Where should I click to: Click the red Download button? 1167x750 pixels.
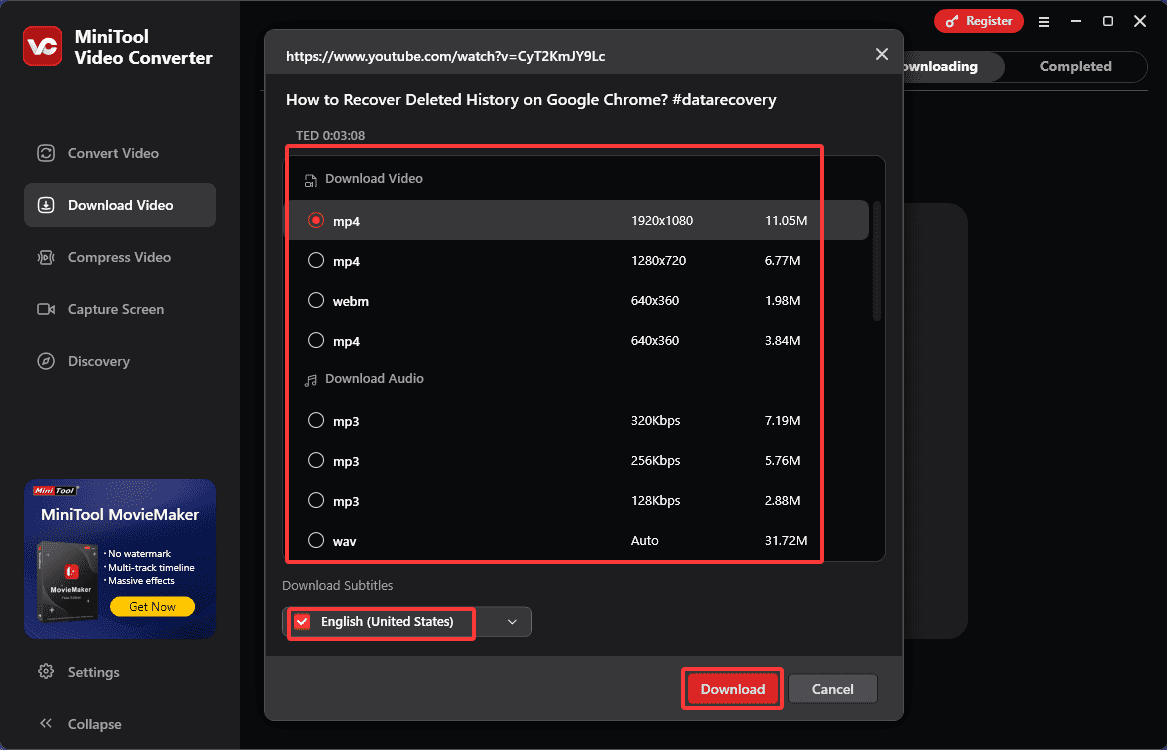(732, 689)
